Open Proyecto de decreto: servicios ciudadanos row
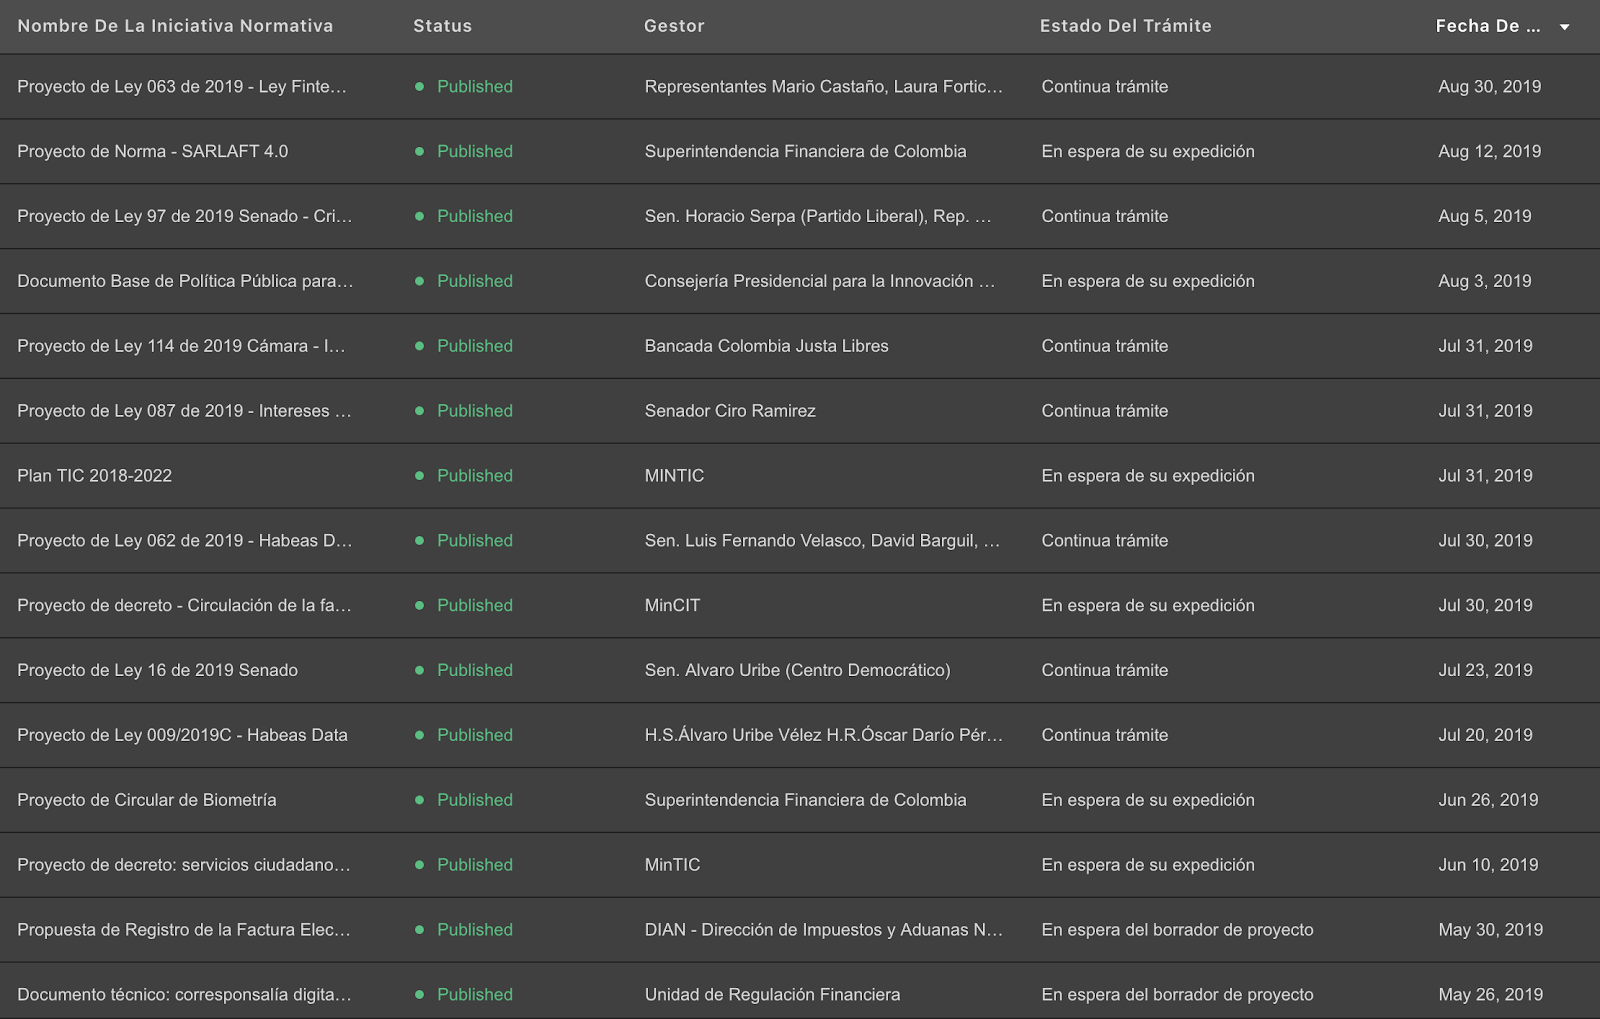The height and width of the screenshot is (1019, 1600). tap(800, 865)
